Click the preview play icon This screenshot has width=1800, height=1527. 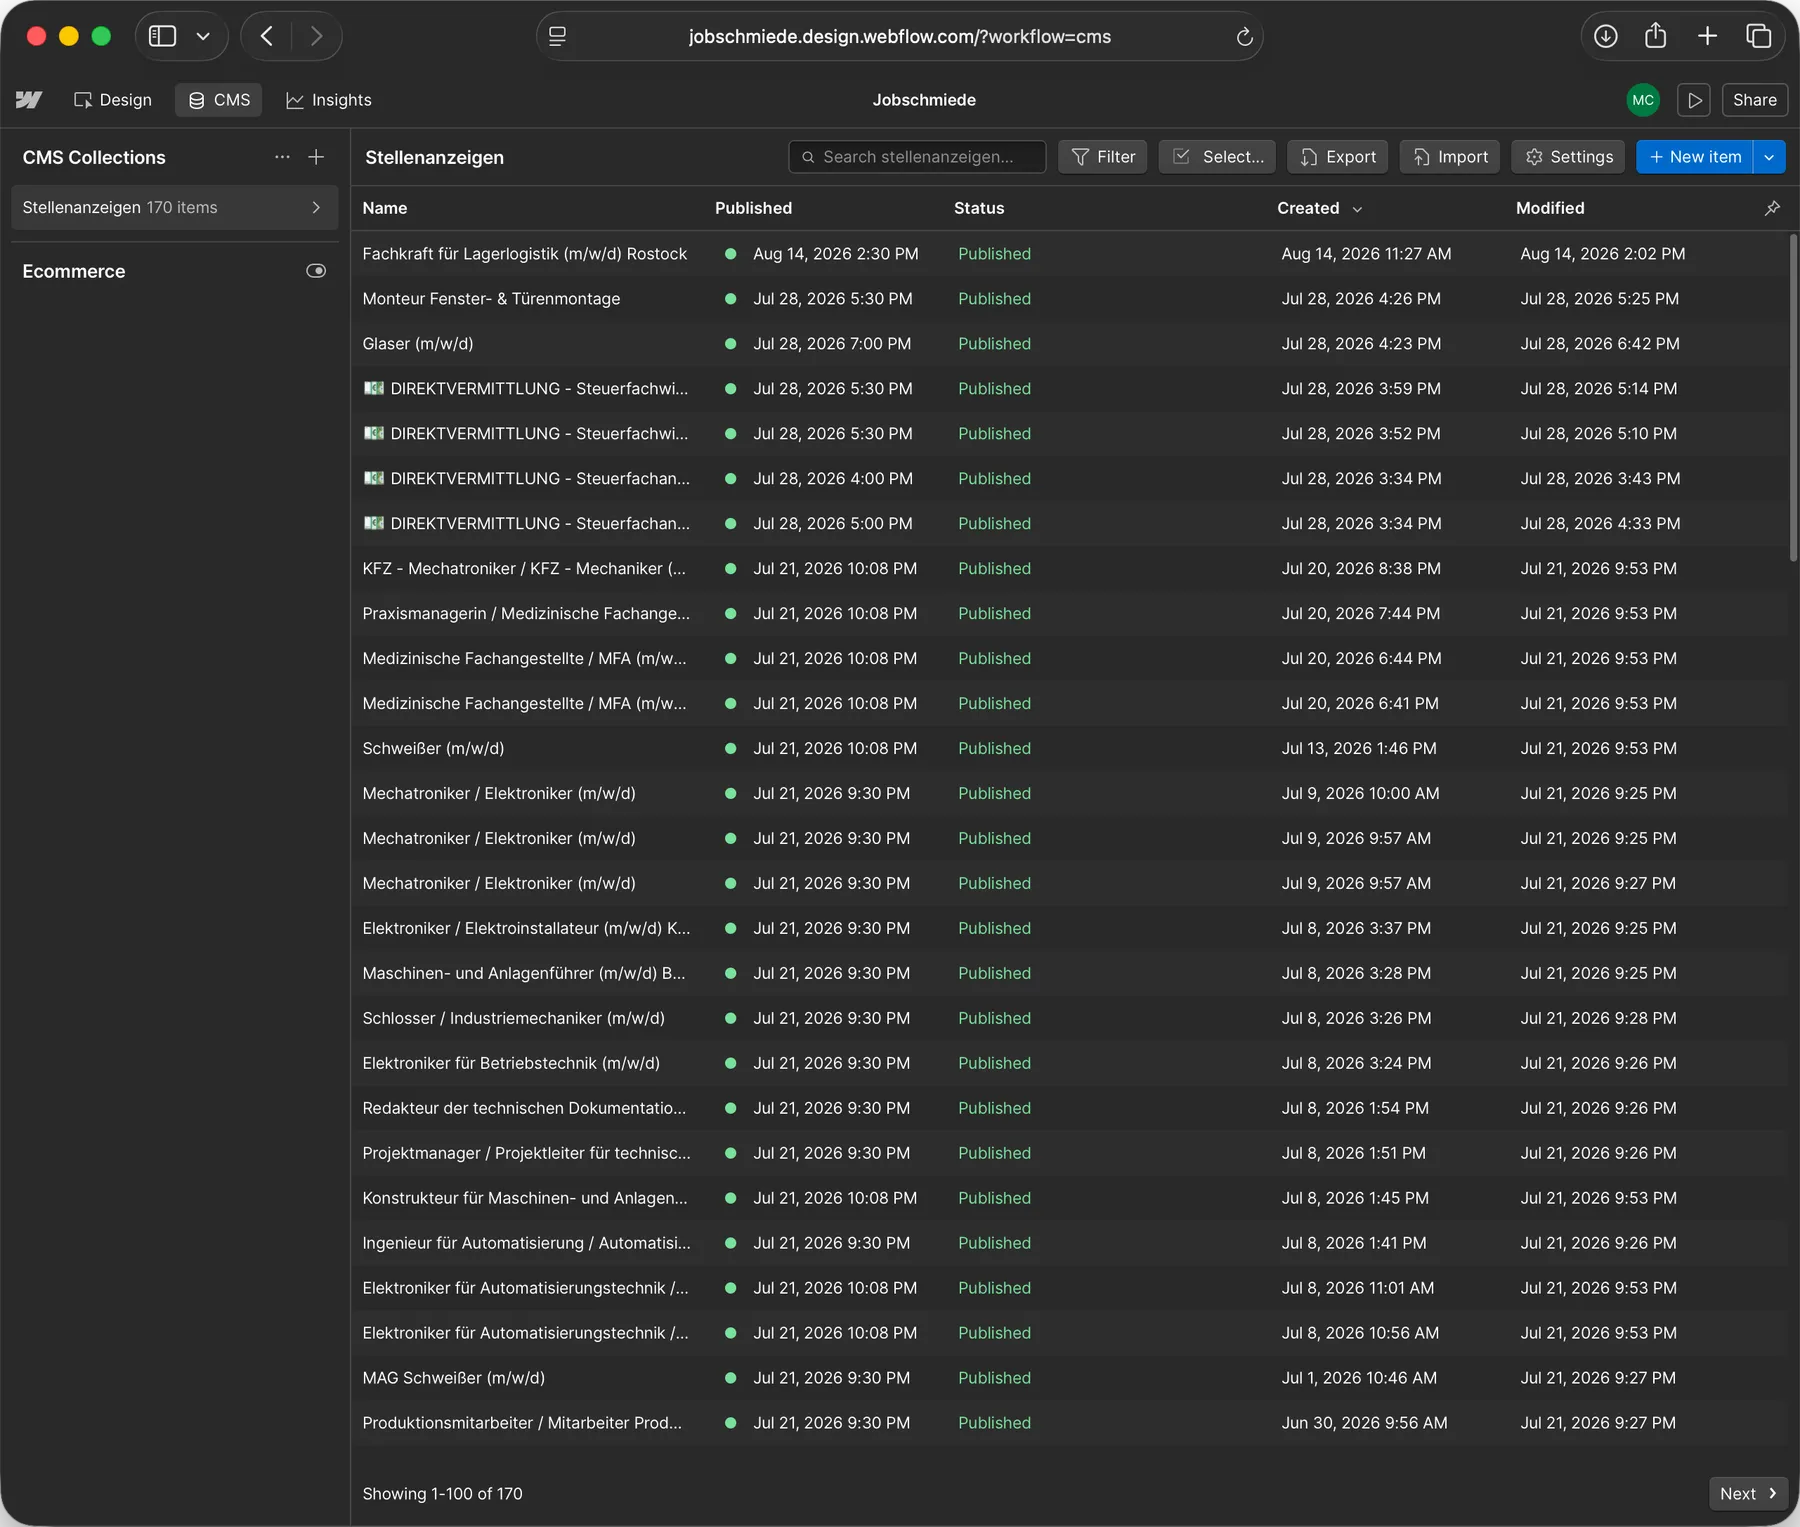tap(1694, 100)
